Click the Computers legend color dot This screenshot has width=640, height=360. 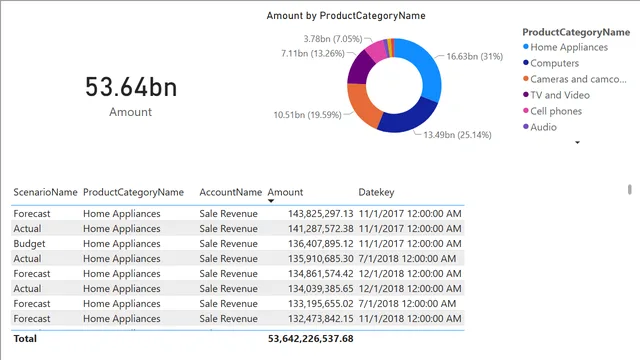526,63
